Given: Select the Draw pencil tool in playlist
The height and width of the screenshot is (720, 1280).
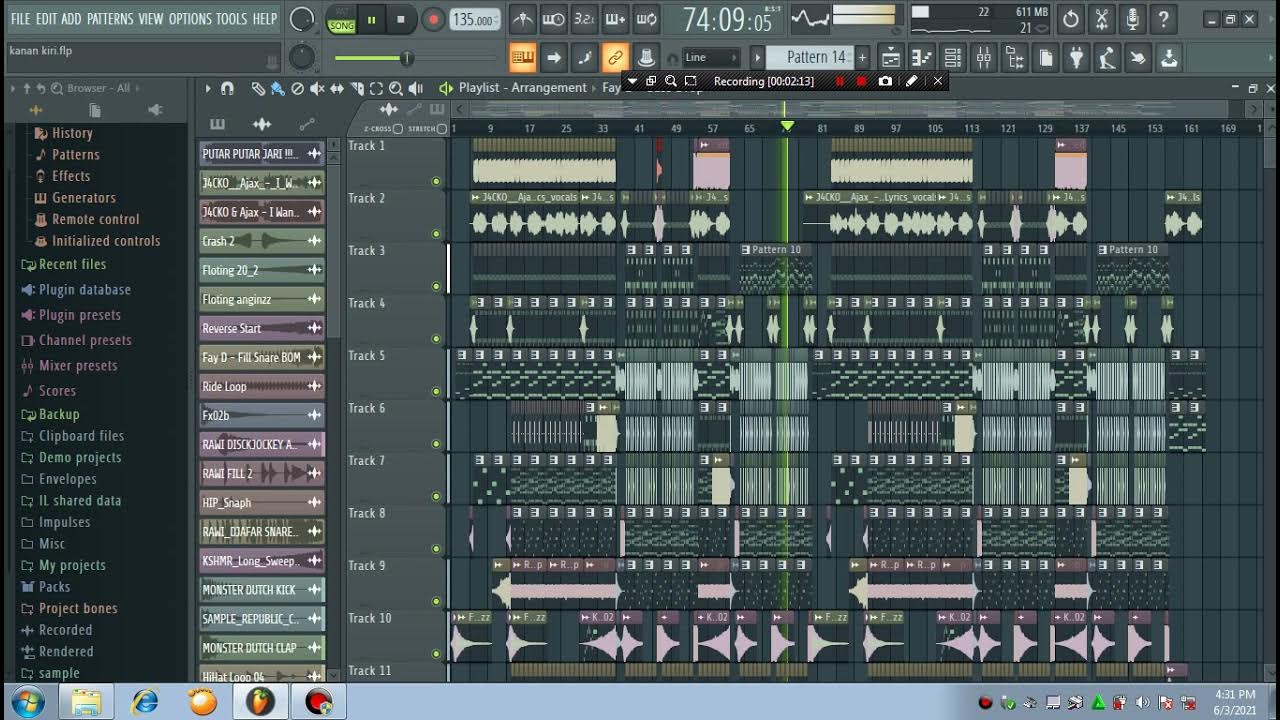Looking at the screenshot, I should click(258, 89).
